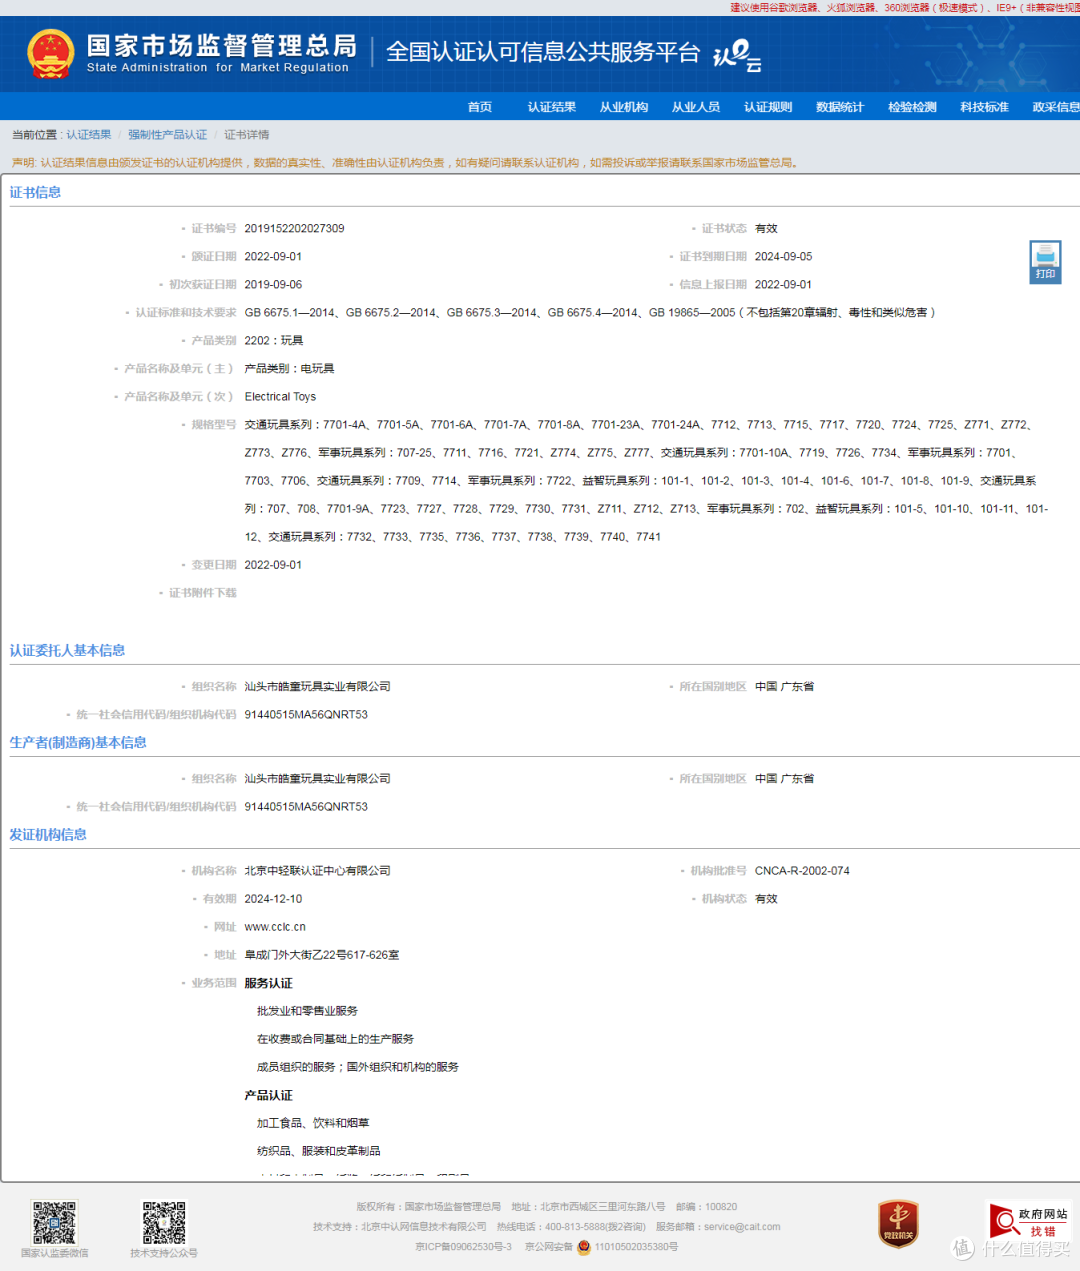Click the print (打印) icon
1080x1271 pixels.
(1045, 262)
